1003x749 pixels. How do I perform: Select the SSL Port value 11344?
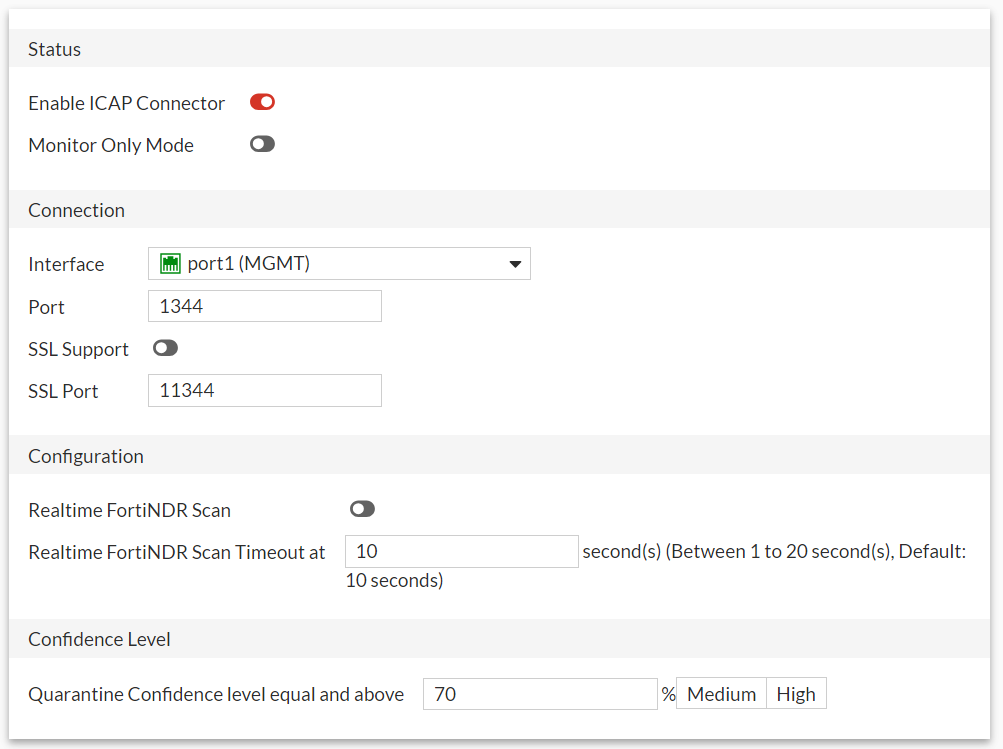coord(264,390)
